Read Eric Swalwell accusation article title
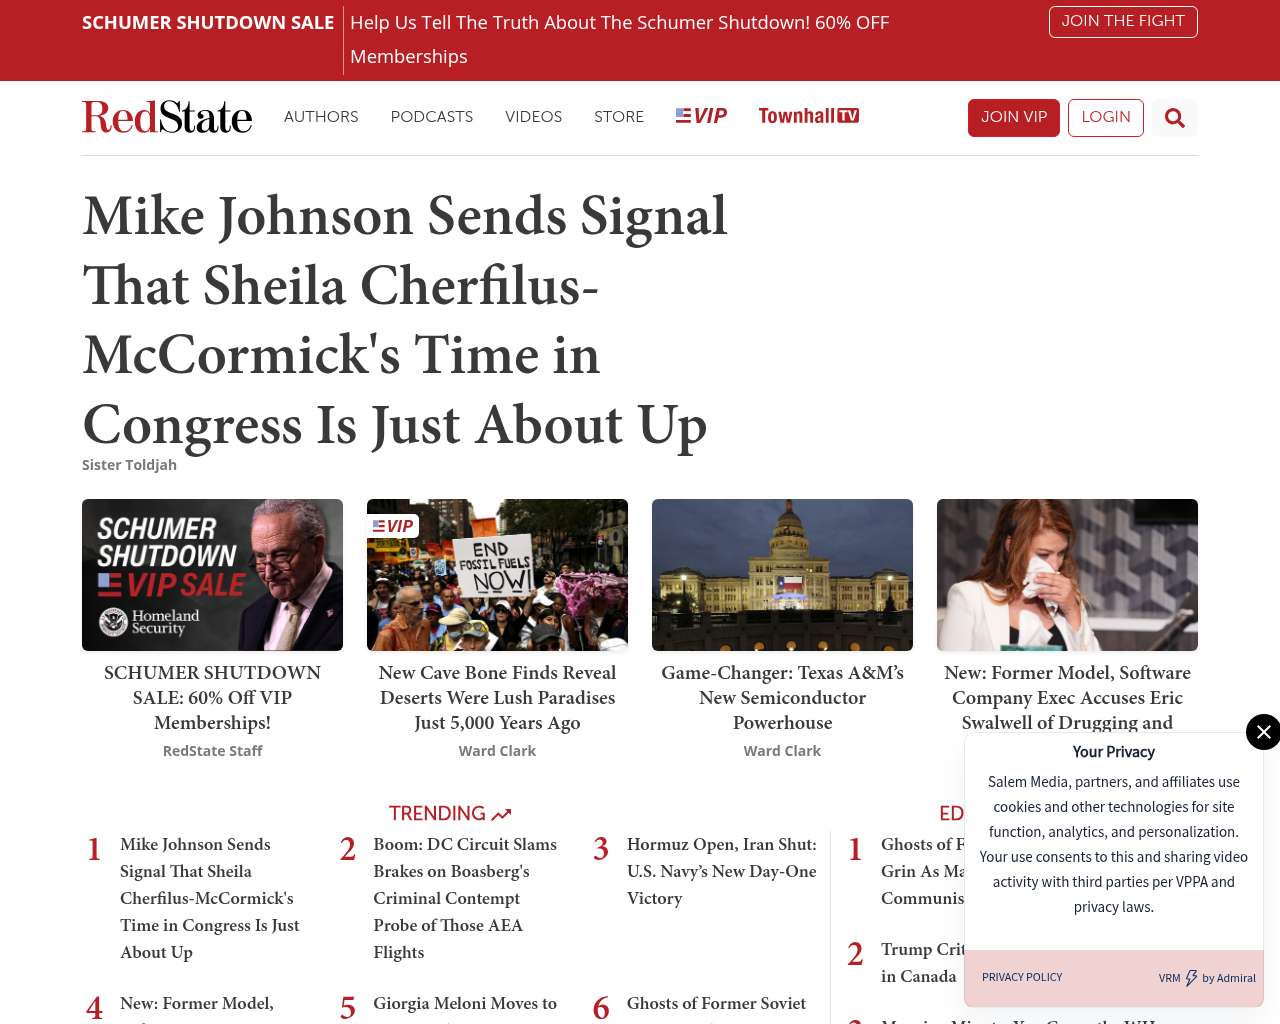This screenshot has height=1024, width=1280. coord(1067,698)
